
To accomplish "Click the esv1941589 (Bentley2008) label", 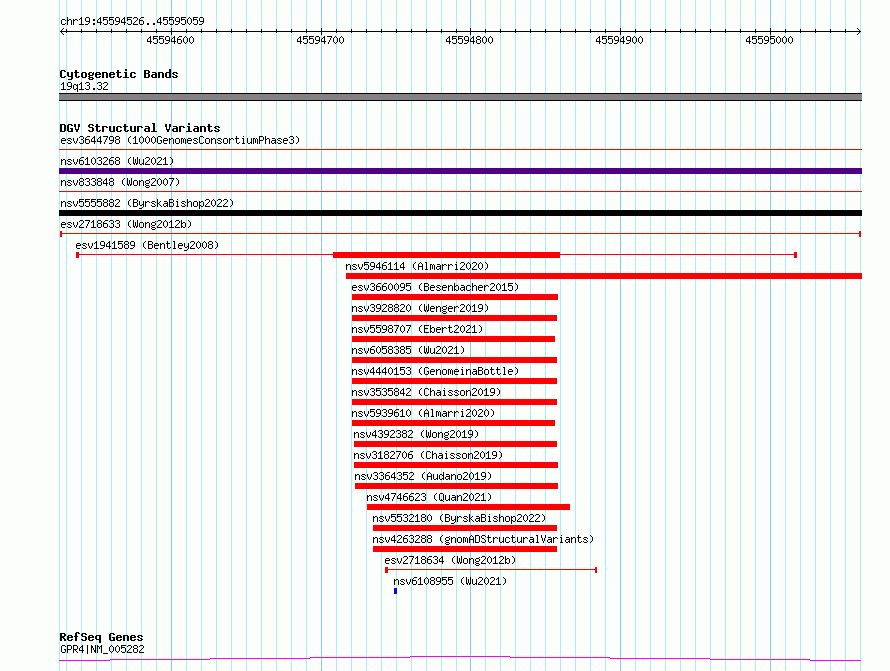I will point(147,245).
